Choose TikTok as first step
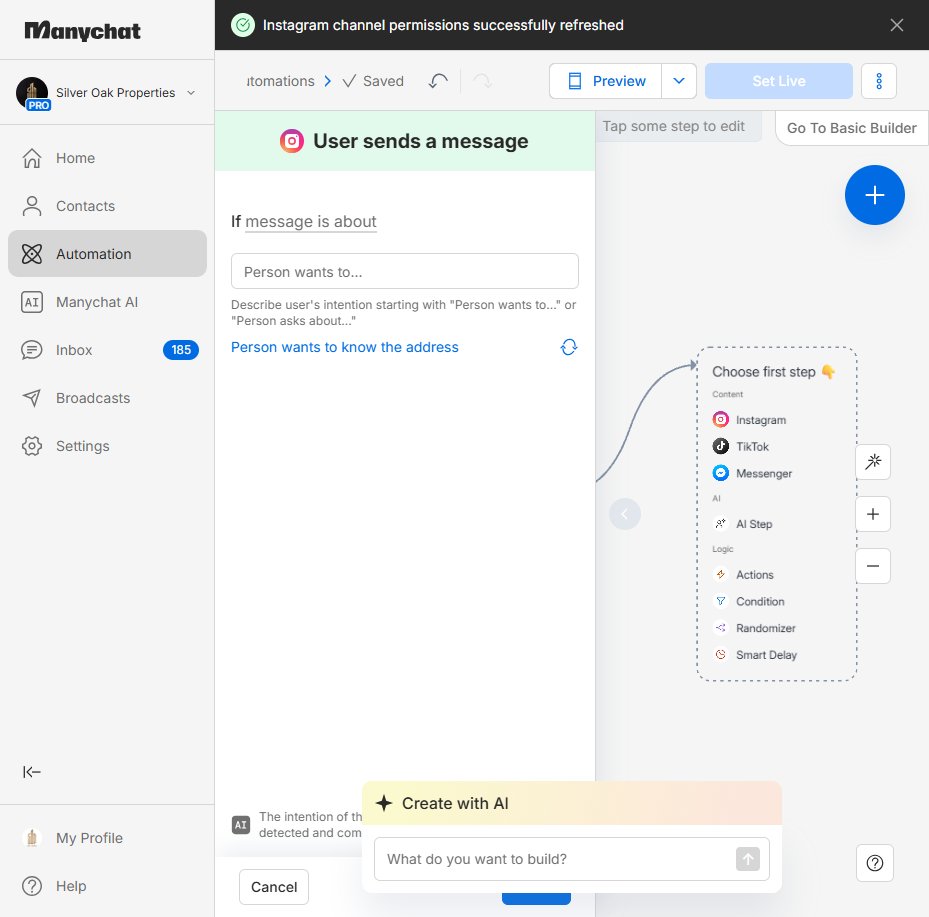The height and width of the screenshot is (917, 929). click(x=752, y=447)
